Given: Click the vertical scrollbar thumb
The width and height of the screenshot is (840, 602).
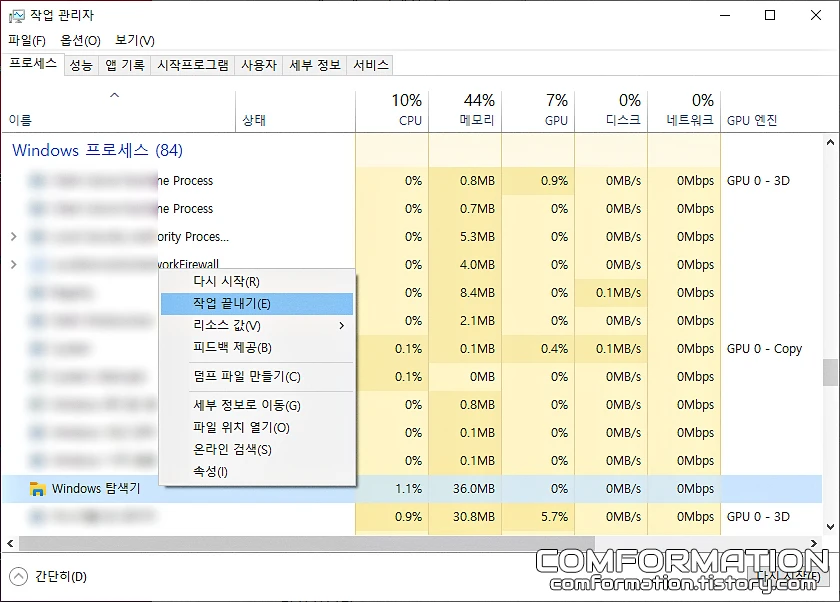Looking at the screenshot, I should (x=830, y=372).
